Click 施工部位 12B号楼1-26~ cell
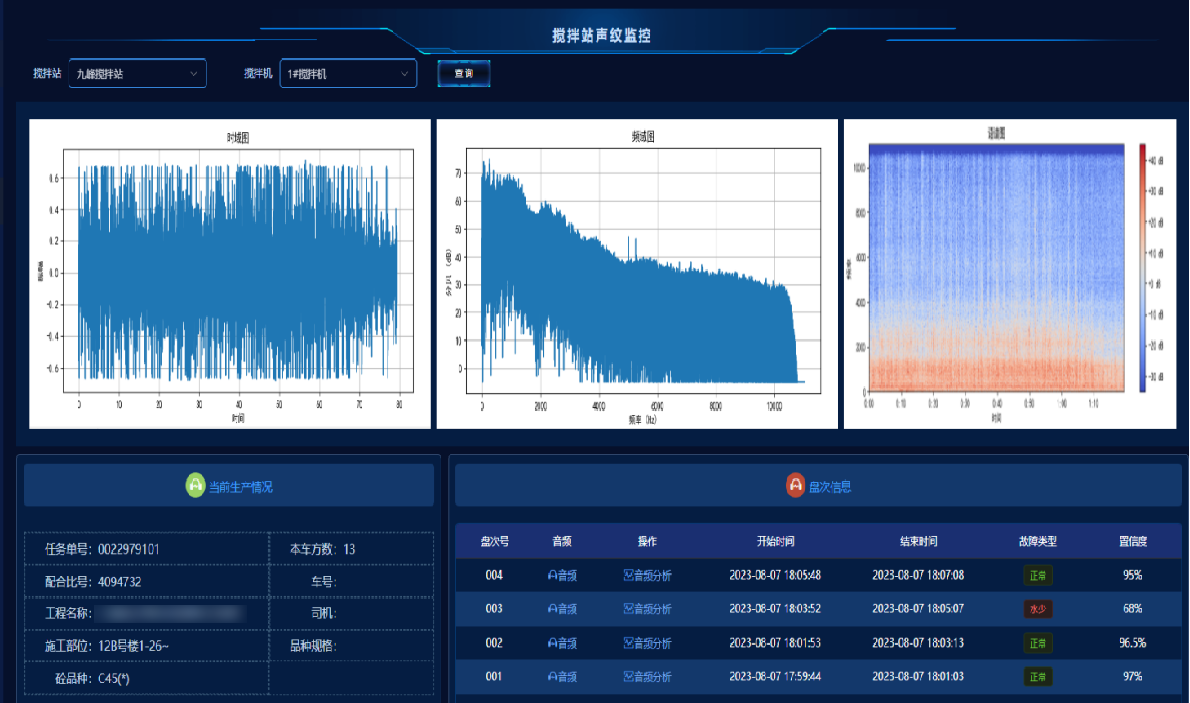 coord(147,646)
